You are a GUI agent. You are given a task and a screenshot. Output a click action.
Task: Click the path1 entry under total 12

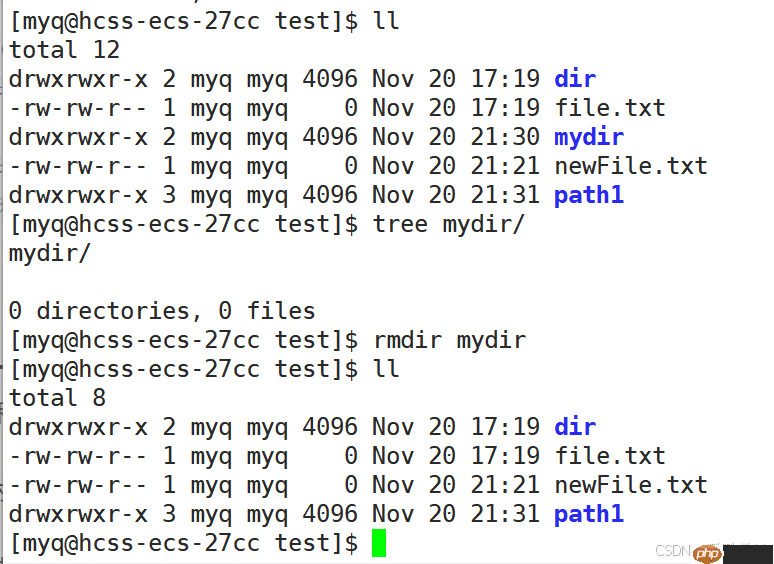coord(588,195)
